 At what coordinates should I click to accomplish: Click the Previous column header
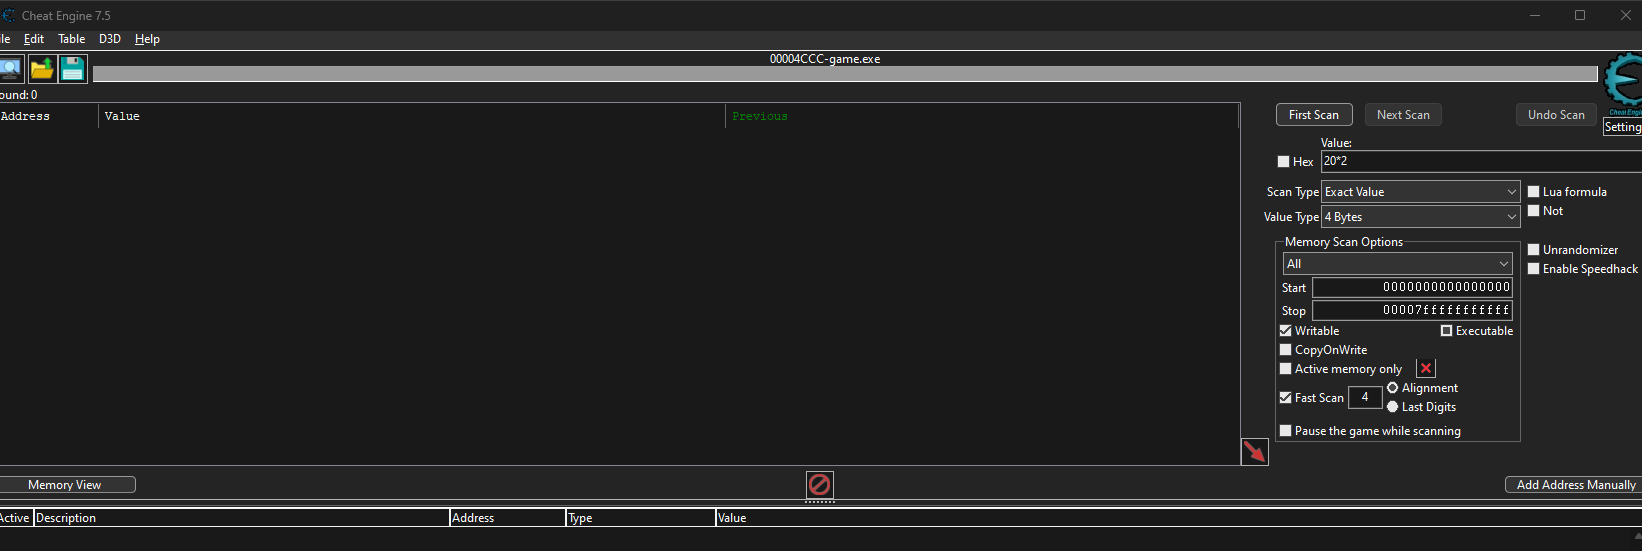(982, 117)
